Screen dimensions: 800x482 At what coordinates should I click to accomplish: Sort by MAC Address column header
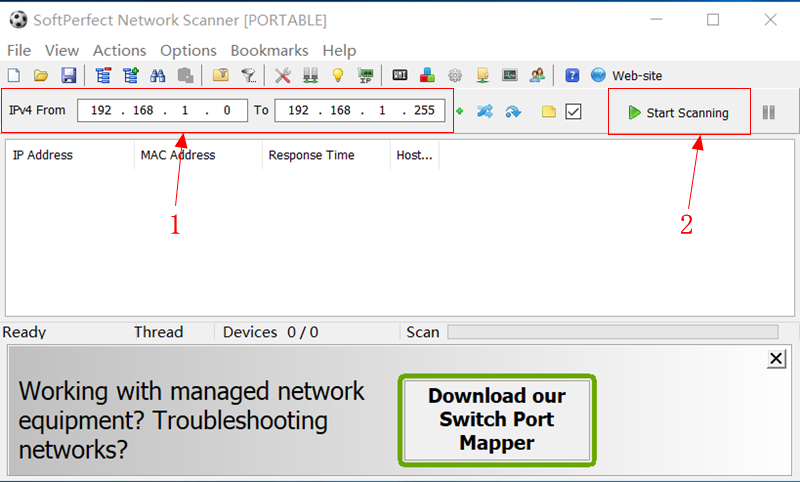198,155
